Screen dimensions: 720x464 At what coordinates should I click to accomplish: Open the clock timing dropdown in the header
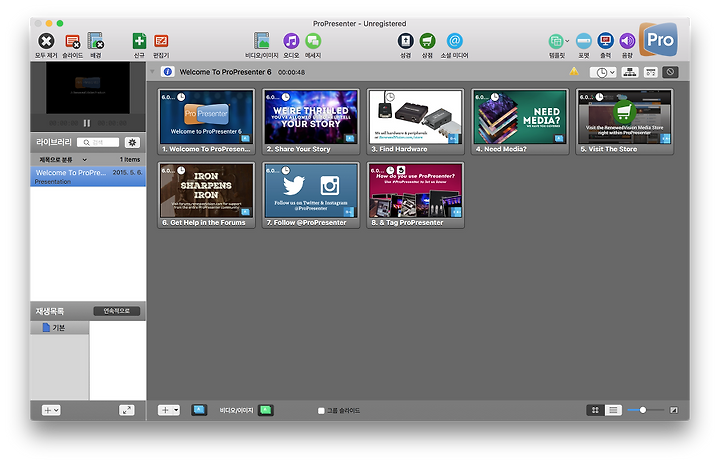coord(603,72)
